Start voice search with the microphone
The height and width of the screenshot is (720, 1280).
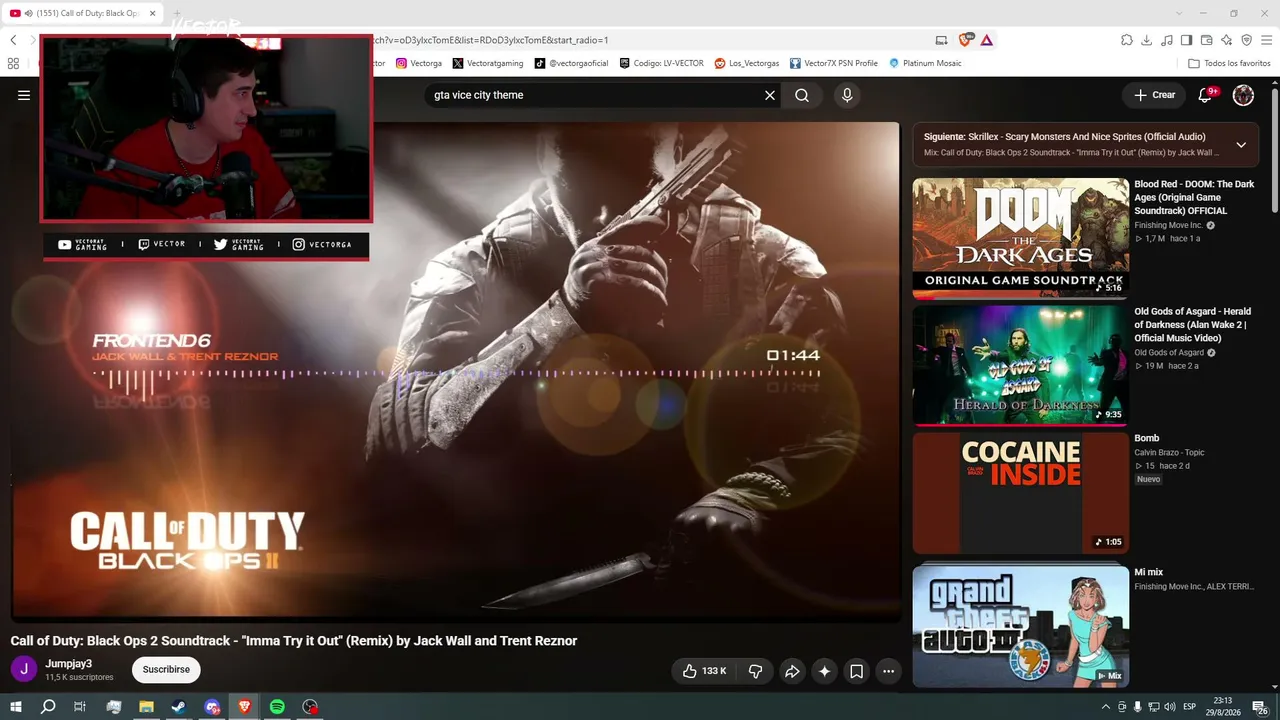point(847,95)
